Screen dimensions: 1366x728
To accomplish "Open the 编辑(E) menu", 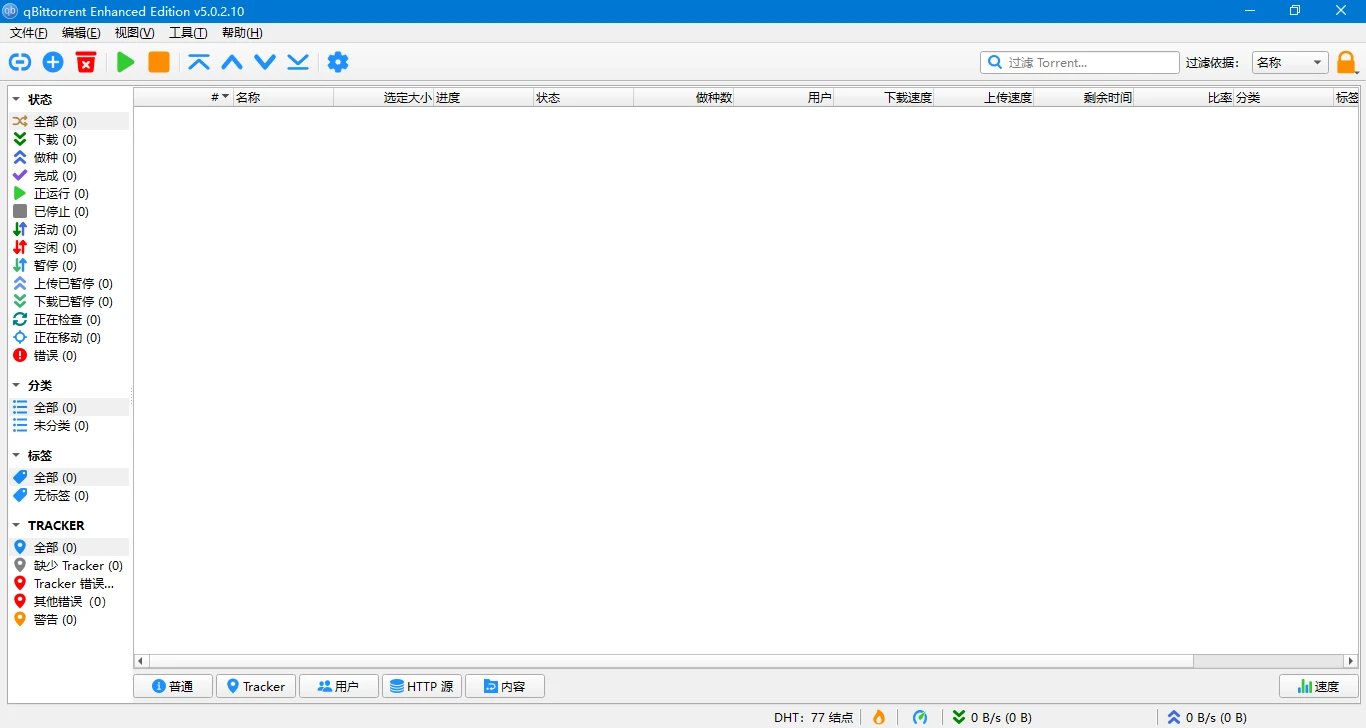I will coord(81,33).
